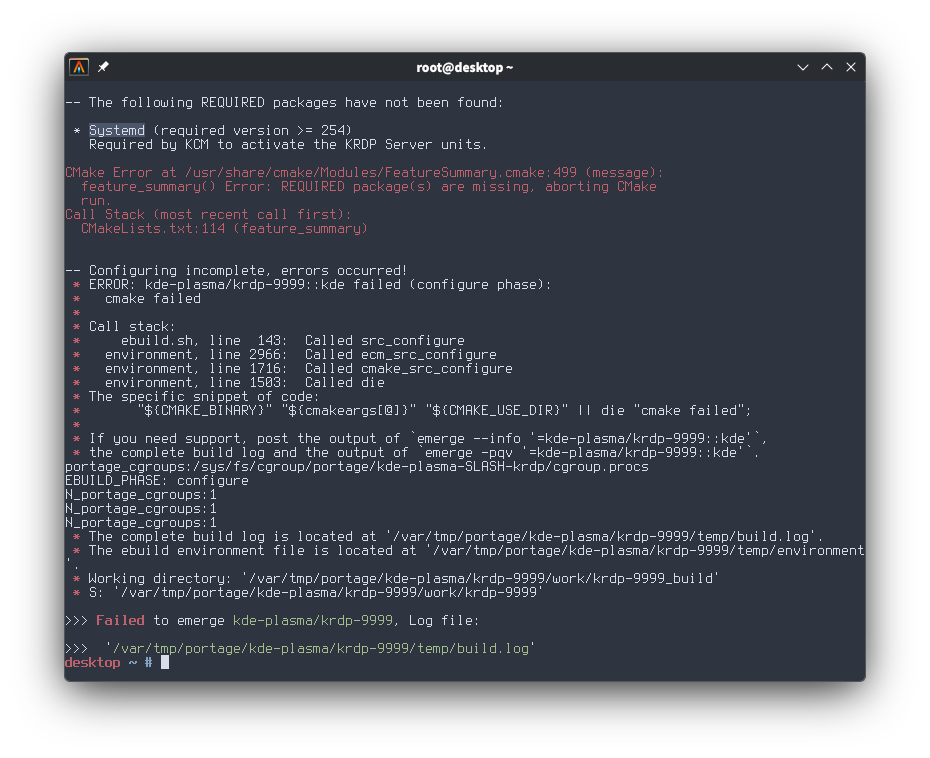Close the root@desktop terminal window
The image size is (930, 758).
point(851,67)
